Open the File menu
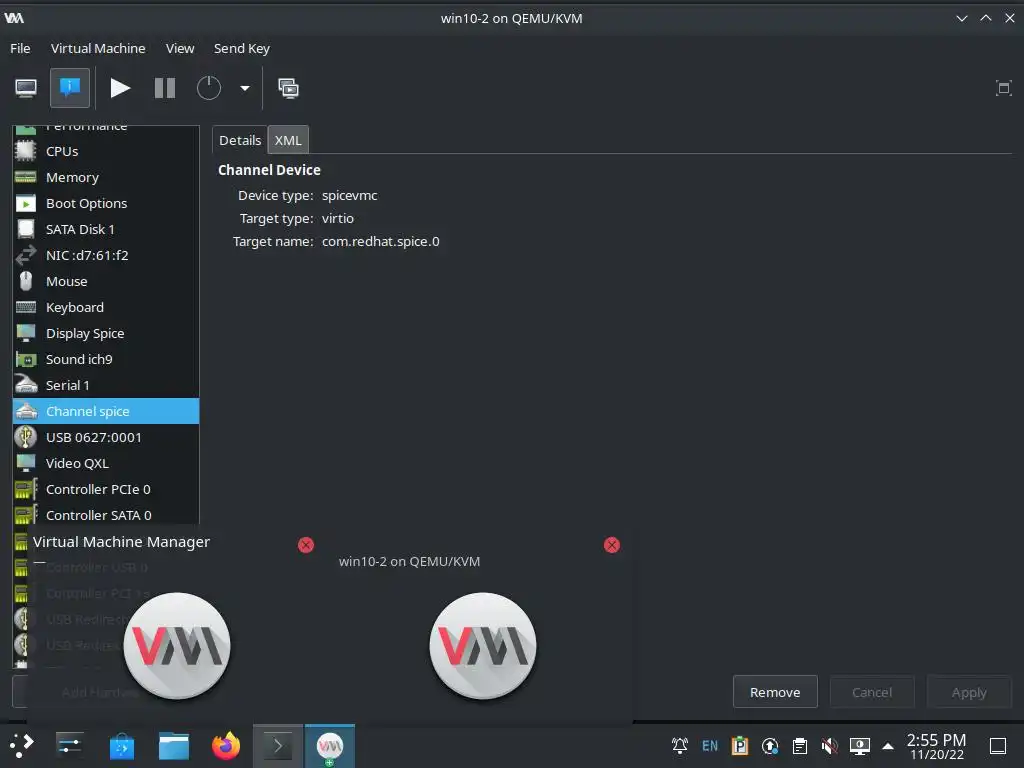The image size is (1024, 768). click(x=20, y=48)
